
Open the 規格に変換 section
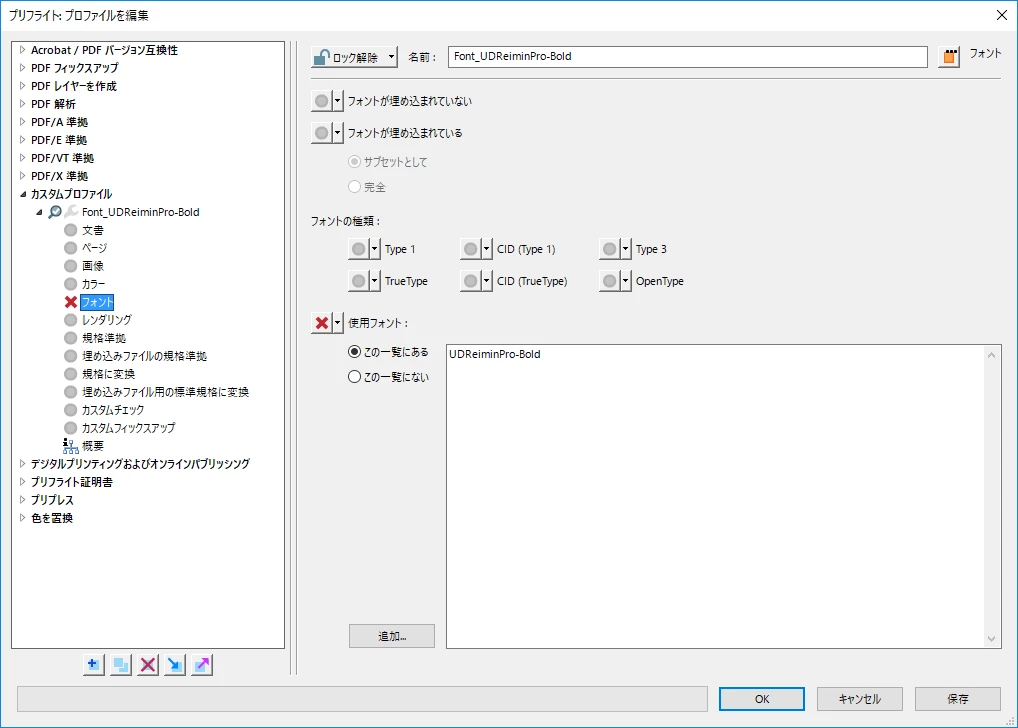pos(108,374)
